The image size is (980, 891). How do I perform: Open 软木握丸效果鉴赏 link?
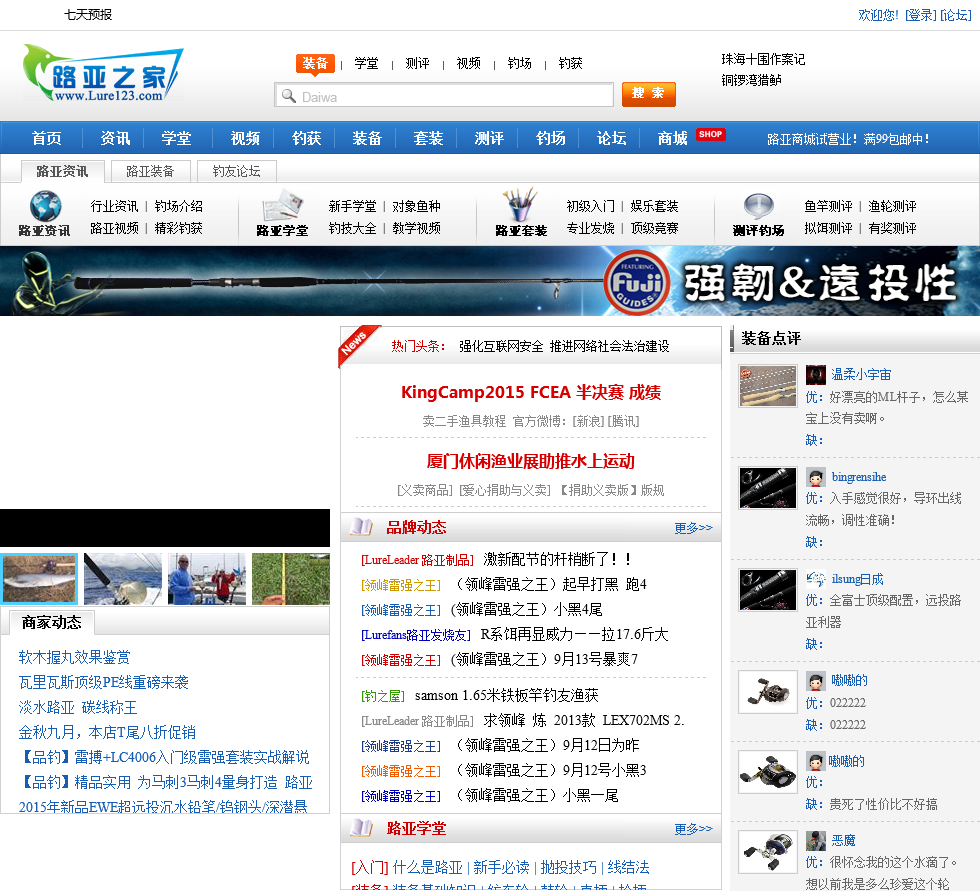click(74, 657)
